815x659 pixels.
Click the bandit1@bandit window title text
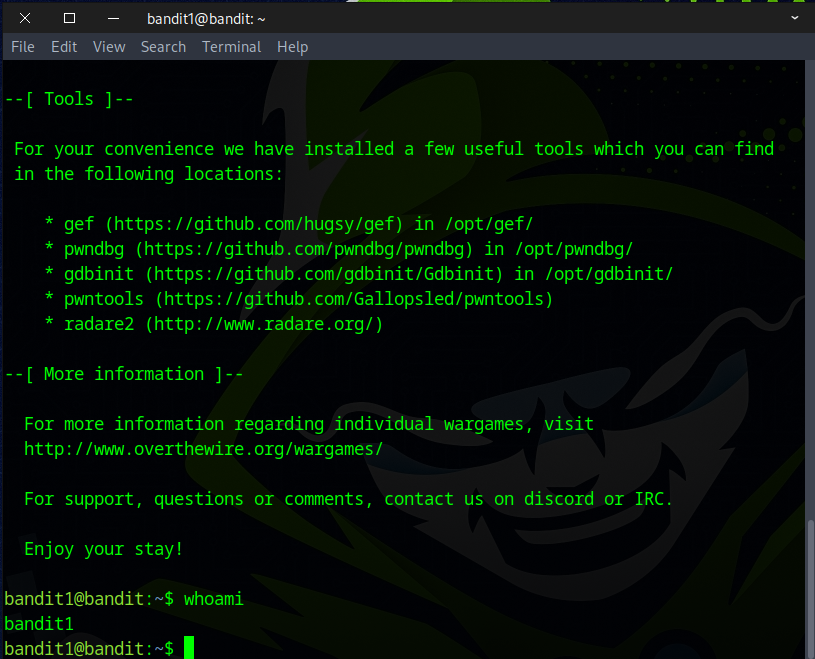(x=205, y=18)
